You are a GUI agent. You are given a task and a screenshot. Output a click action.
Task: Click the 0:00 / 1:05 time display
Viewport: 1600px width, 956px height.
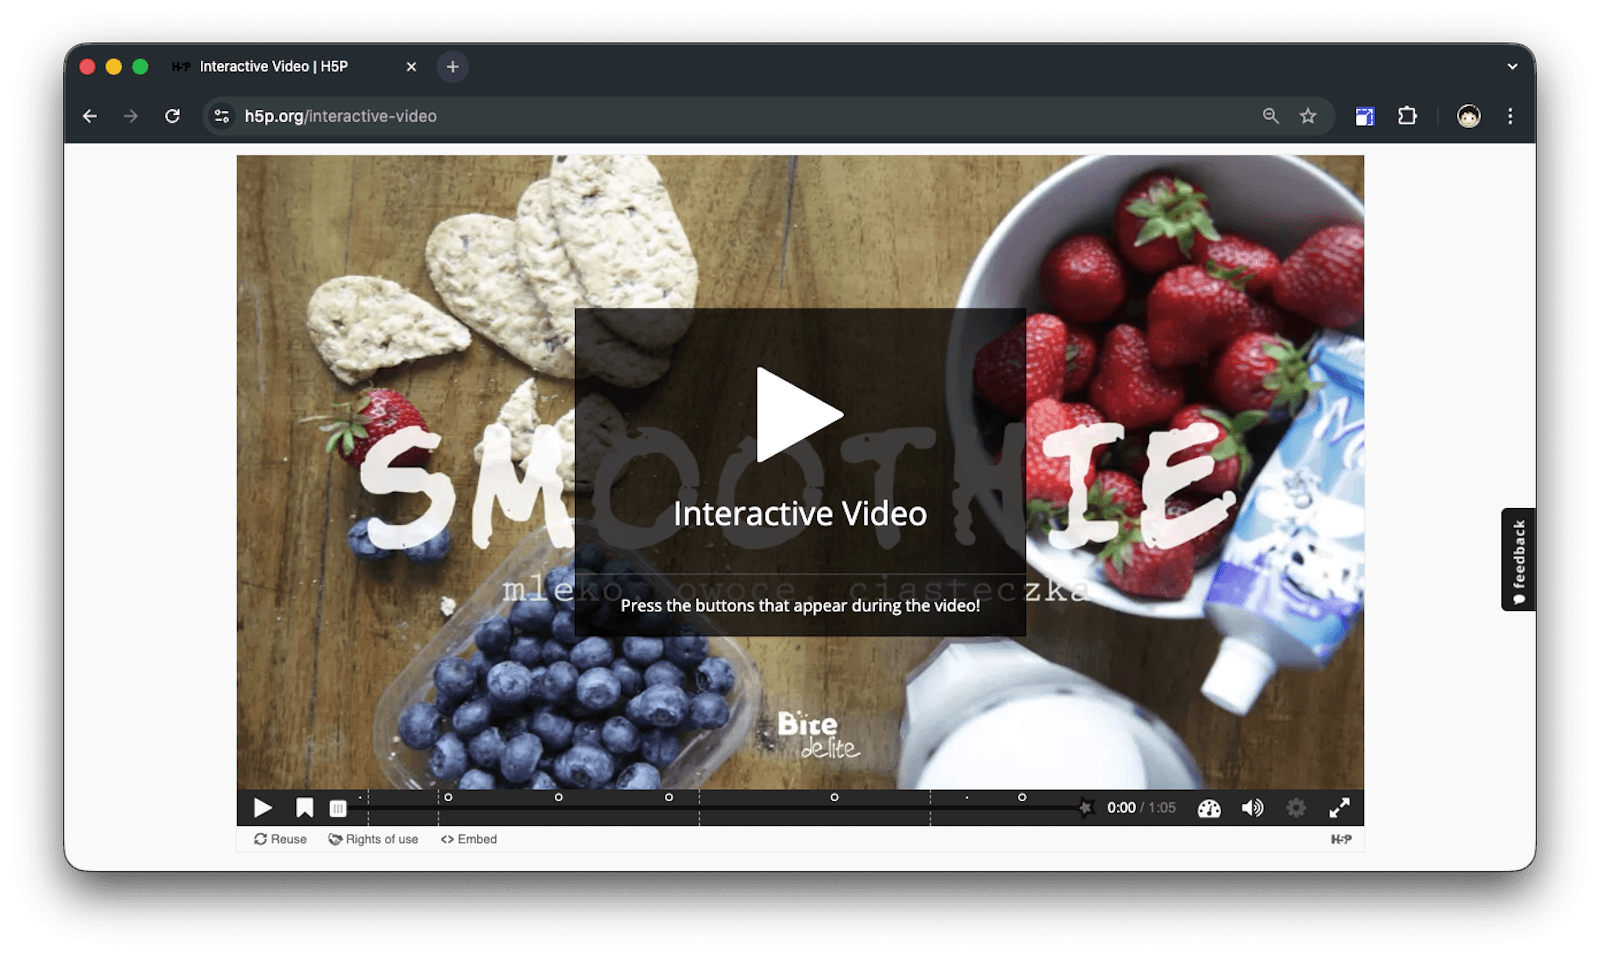coord(1141,808)
